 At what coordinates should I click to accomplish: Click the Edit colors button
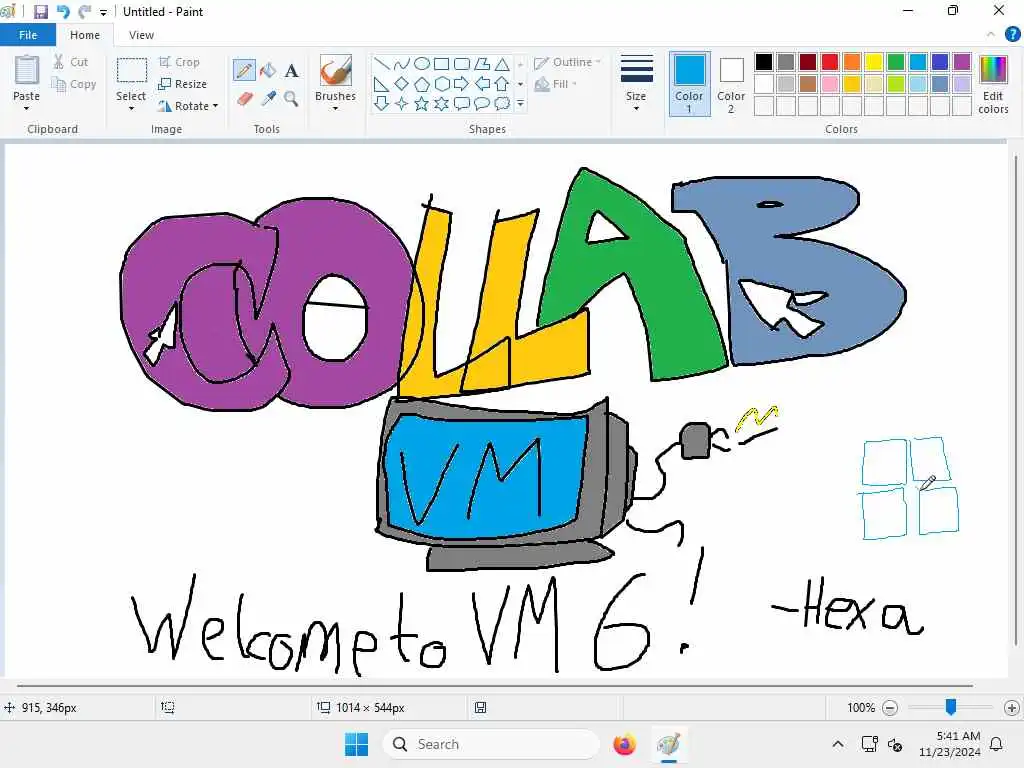pyautogui.click(x=993, y=85)
